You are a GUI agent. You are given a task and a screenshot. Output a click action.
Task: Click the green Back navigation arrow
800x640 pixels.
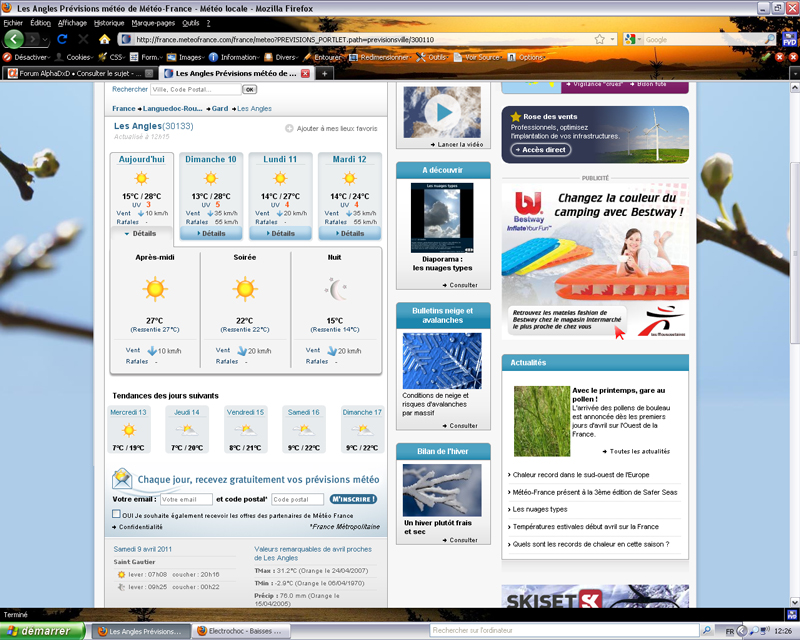(x=14, y=39)
